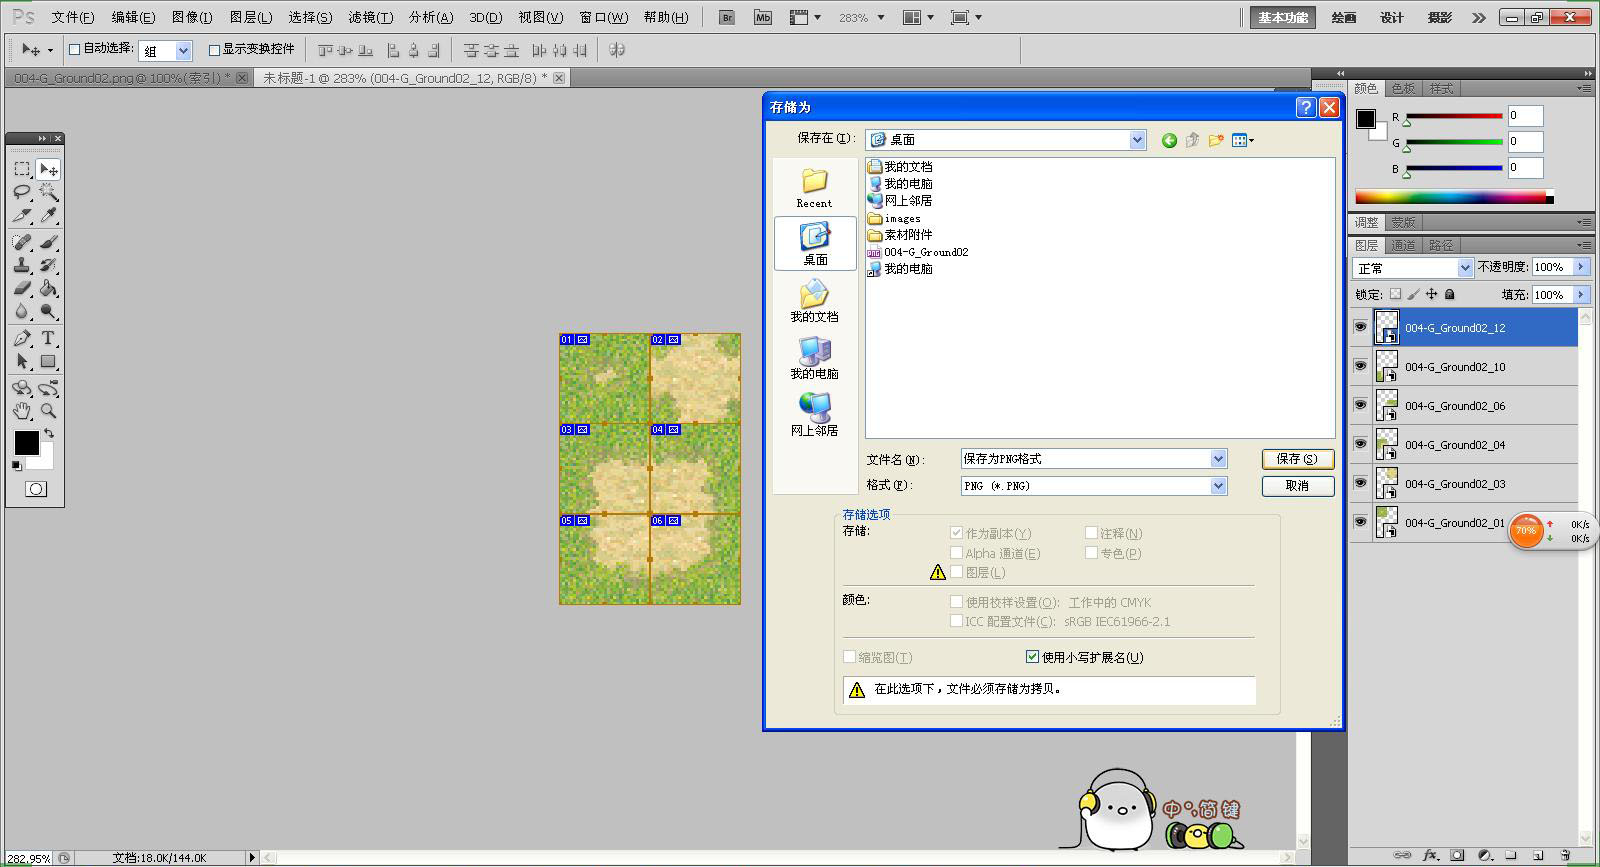Create a new folder in save dialog
Viewport: 1600px width, 867px height.
click(x=1216, y=141)
